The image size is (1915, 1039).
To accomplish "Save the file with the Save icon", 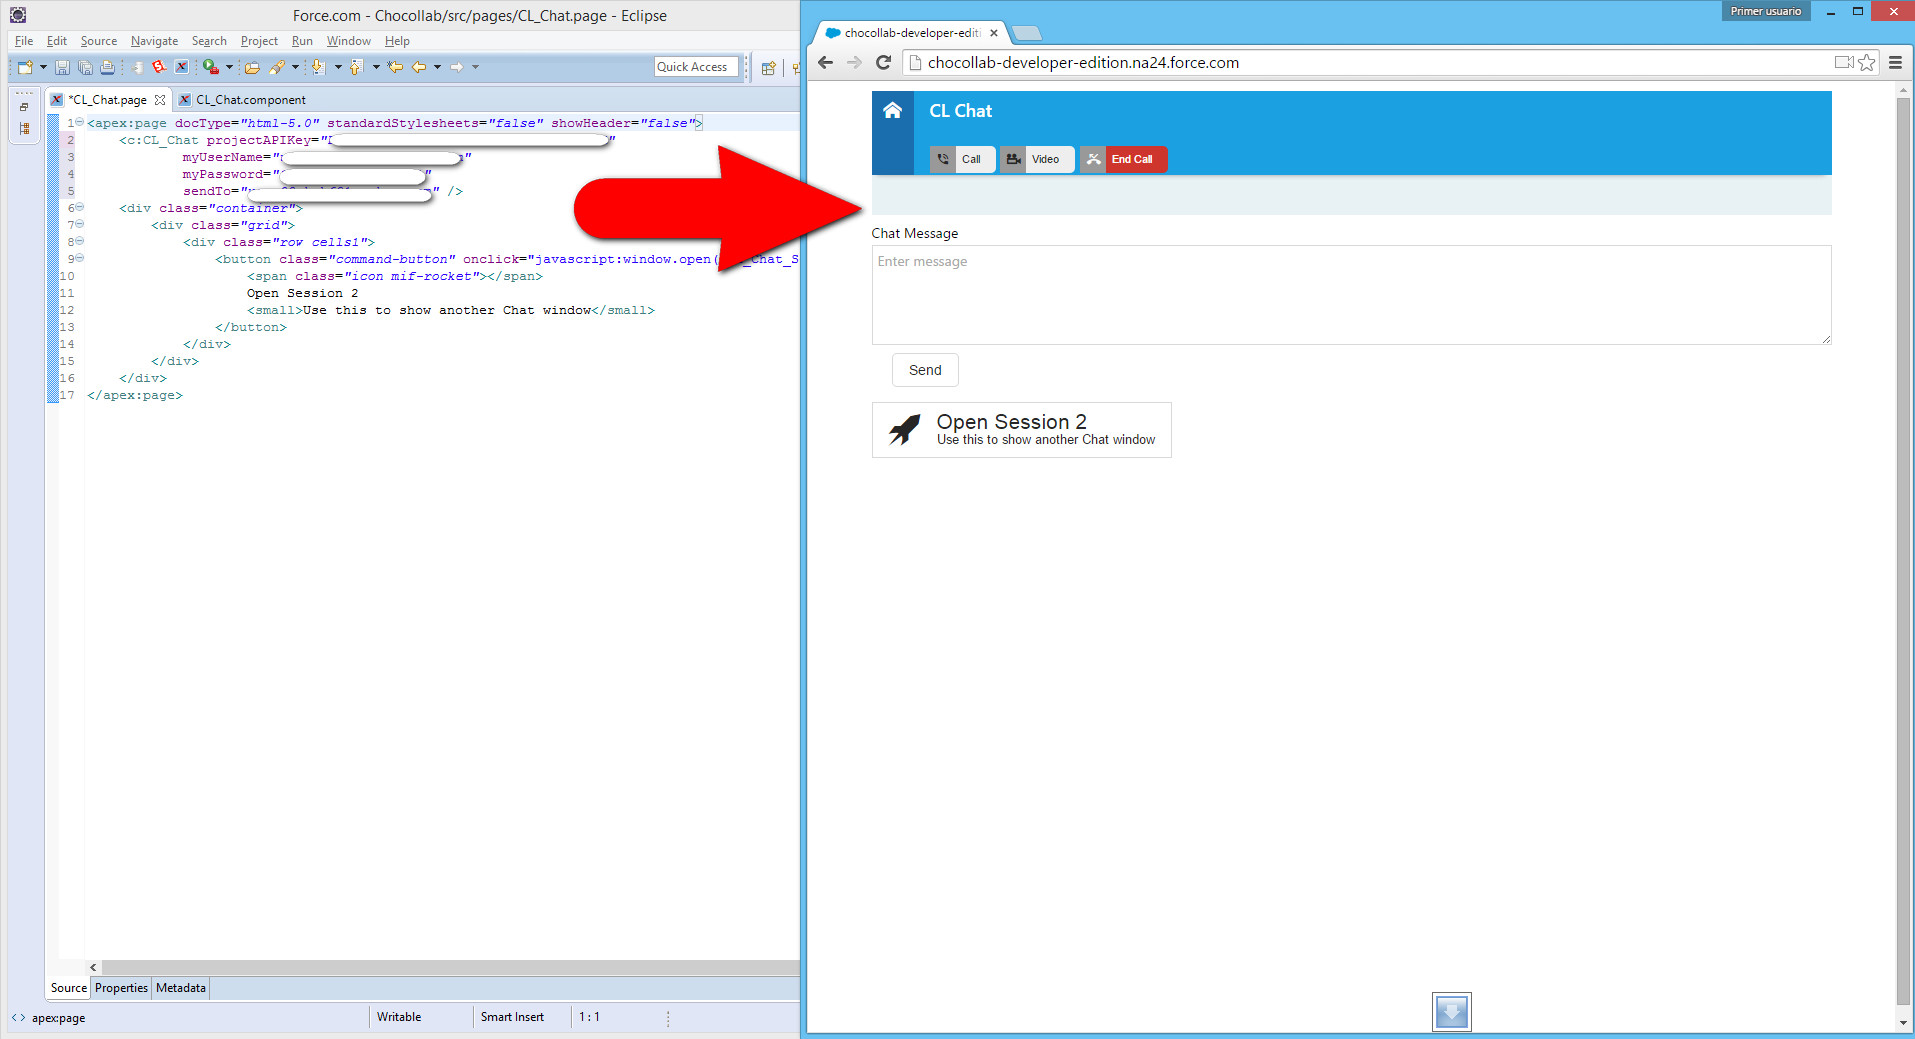I will 62,67.
